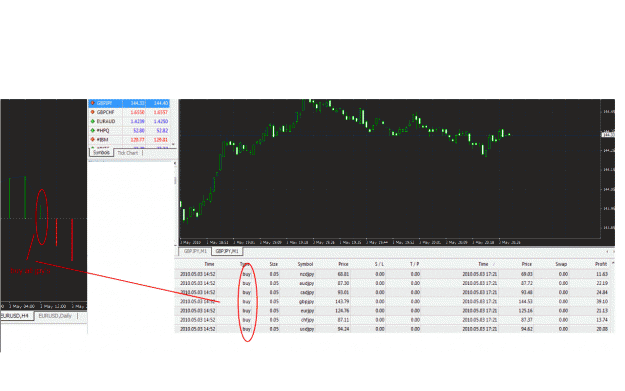
Task: Select the eurjpy symbol cell in trade table
Action: pyautogui.click(x=307, y=311)
